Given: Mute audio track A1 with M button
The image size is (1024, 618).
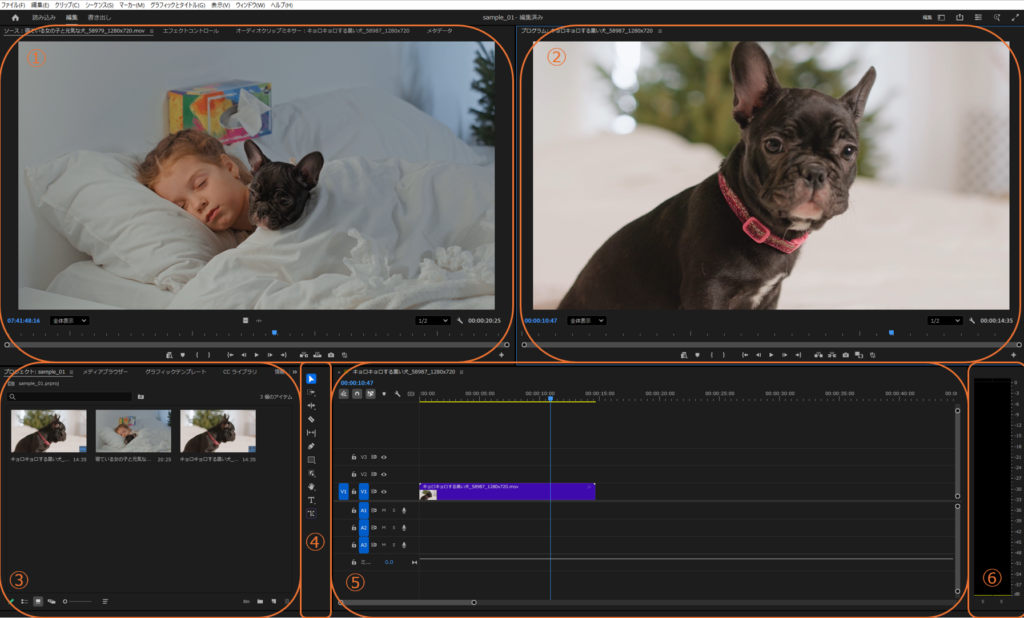Looking at the screenshot, I should pyautogui.click(x=384, y=510).
